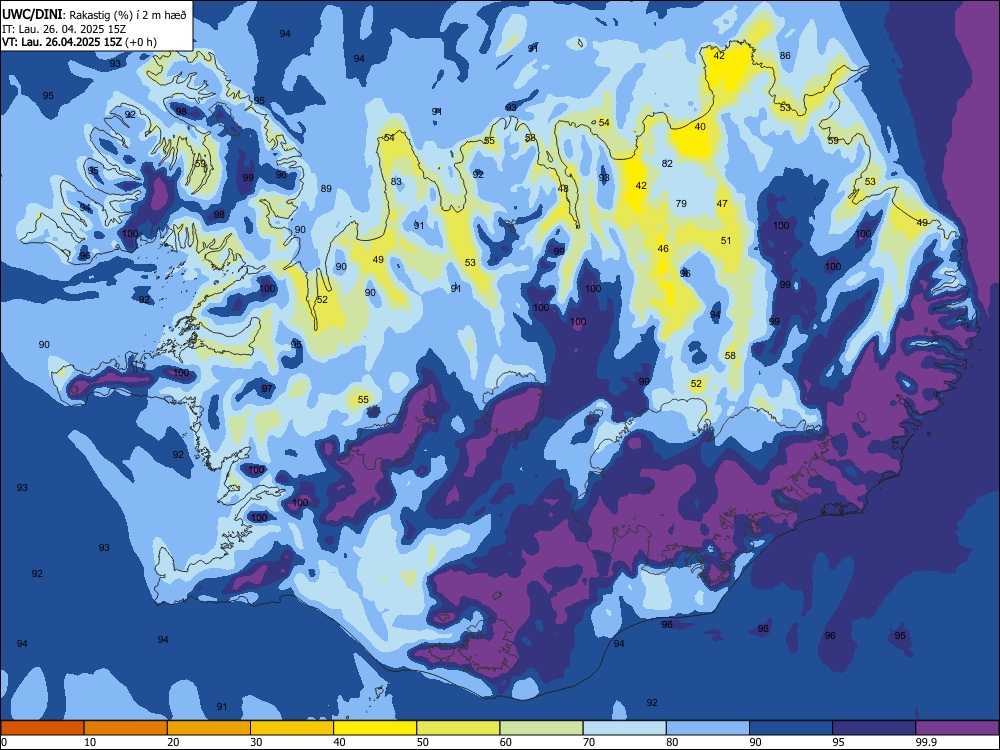
Task: Click the dark navy 95–99.9 legend swatch
Action: [874, 728]
